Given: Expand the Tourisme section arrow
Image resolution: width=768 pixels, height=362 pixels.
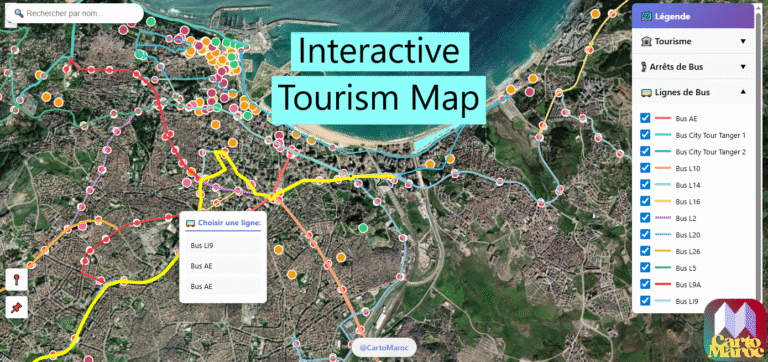Looking at the screenshot, I should (x=743, y=41).
